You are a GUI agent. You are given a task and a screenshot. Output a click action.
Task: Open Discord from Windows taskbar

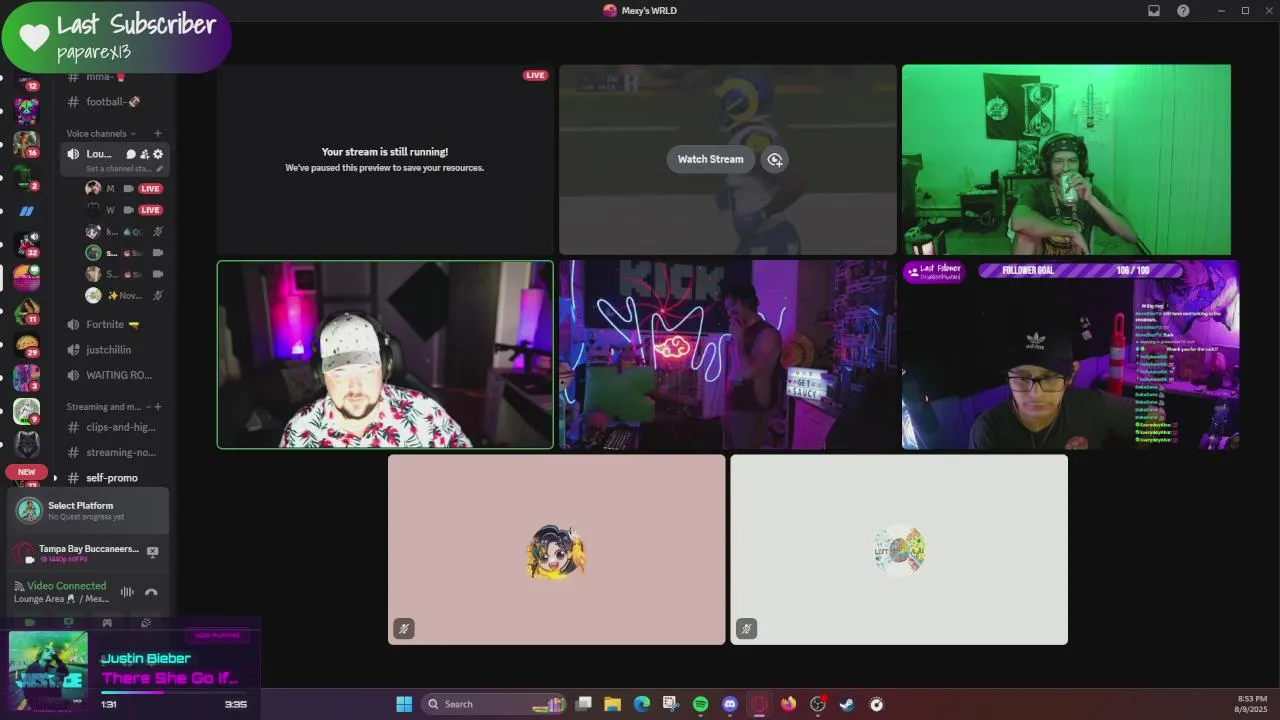(x=730, y=704)
